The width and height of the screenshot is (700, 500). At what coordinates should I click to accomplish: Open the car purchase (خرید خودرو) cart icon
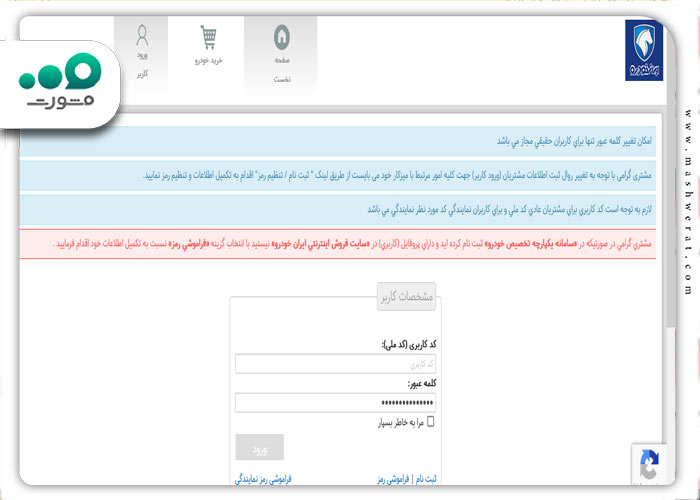(x=208, y=38)
